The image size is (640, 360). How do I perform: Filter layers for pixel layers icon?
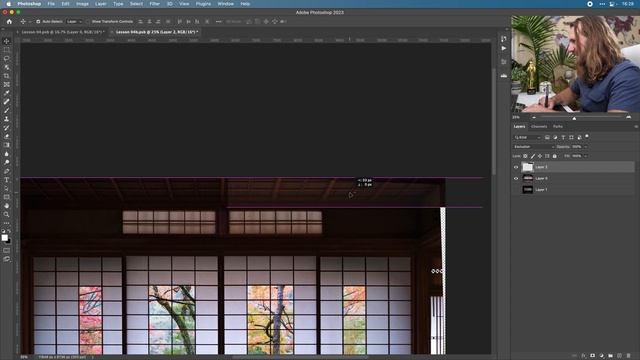pos(547,138)
